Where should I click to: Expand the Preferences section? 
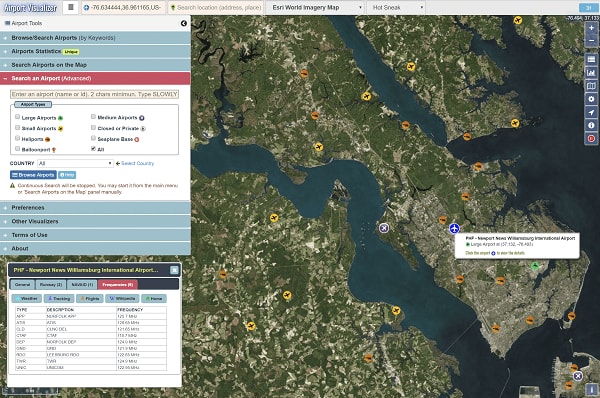click(95, 208)
